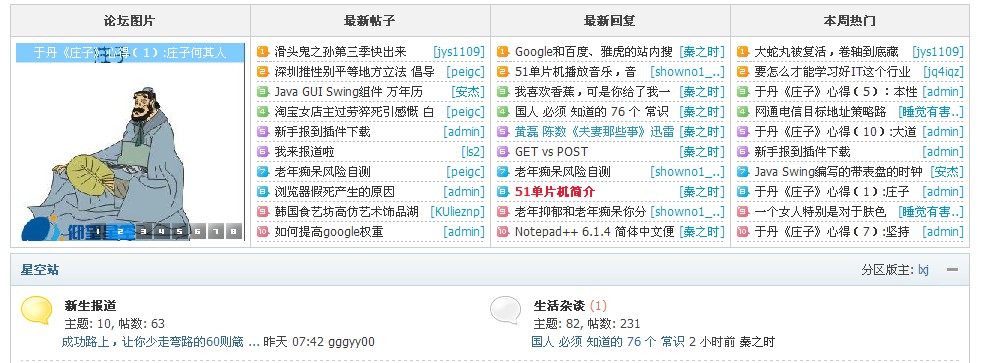Open author 安杰 next to Java Swing时钟 post
This screenshot has height=363, width=982.
tap(947, 172)
